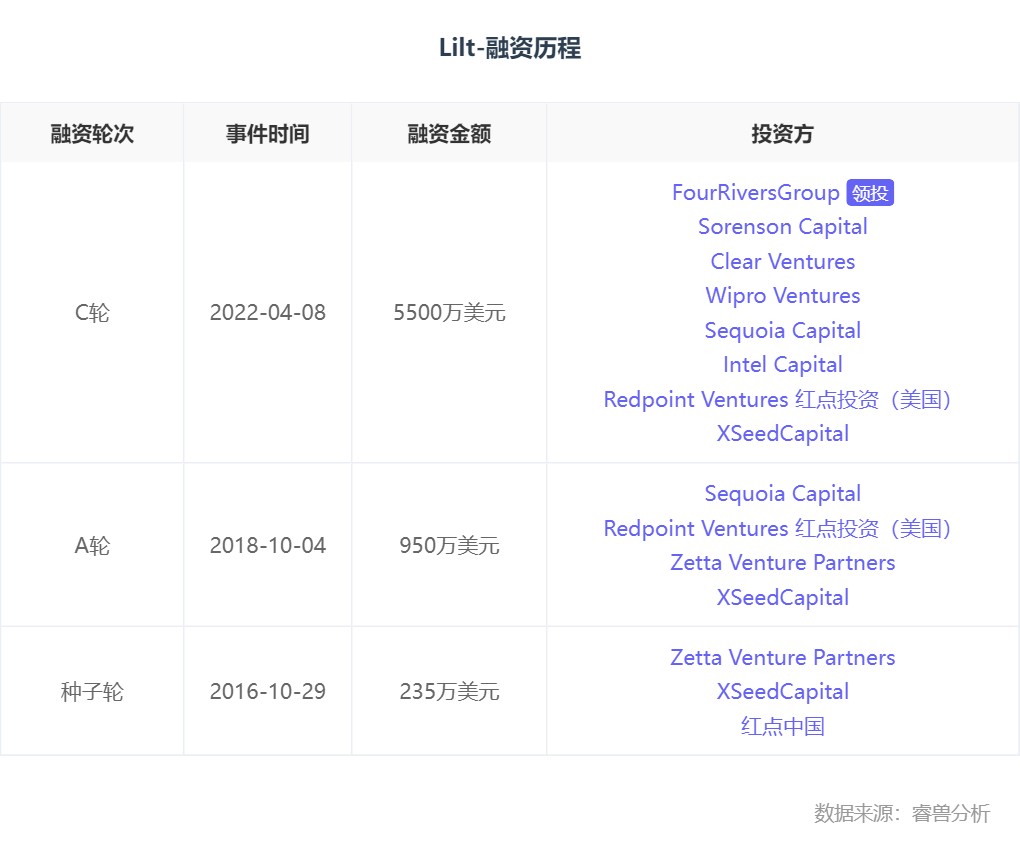Open XSeedCapital link in 种子轮 row
Viewport: 1020px width, 865px height.
[783, 692]
